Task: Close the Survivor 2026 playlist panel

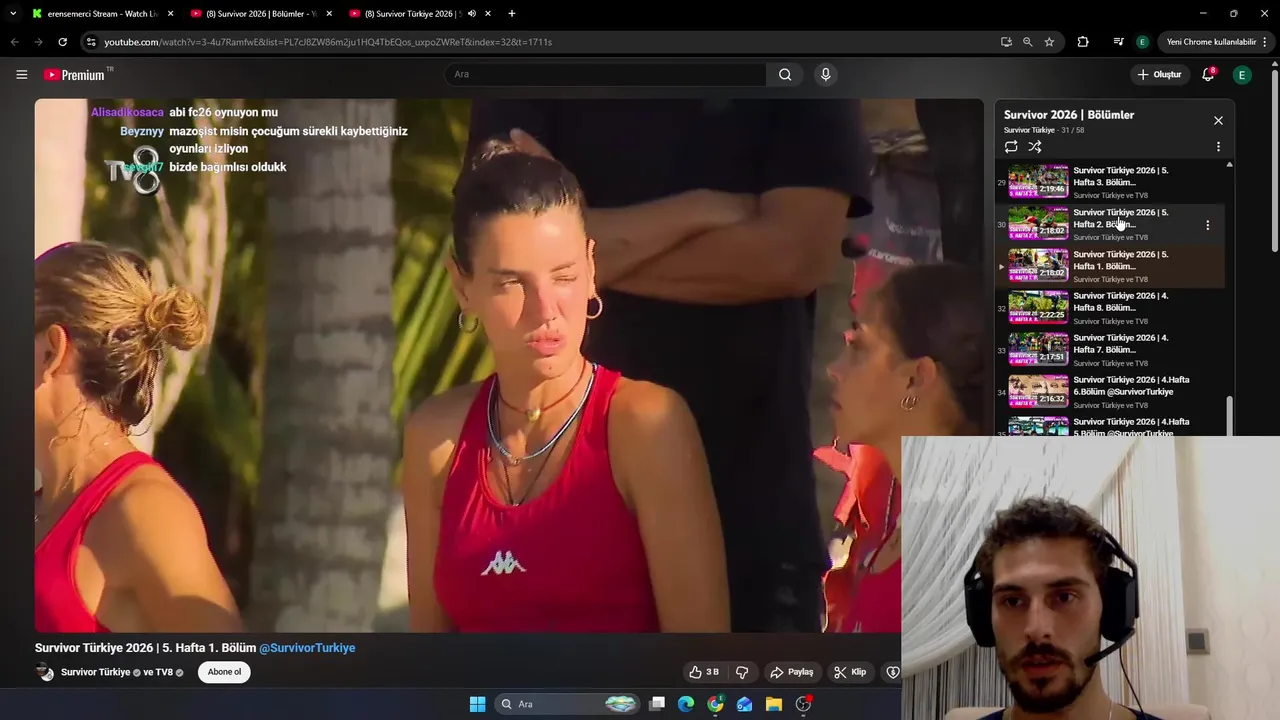Action: pos(1218,120)
